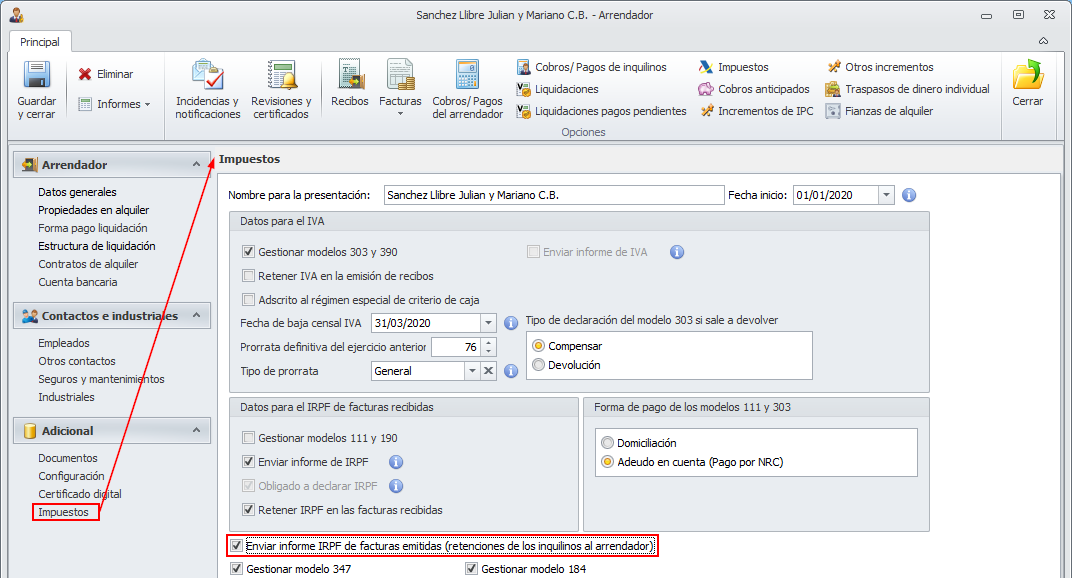Screen dimensions: 1072x578
Task: Click Guardar y cerrar floppy icon
Action: tap(37, 75)
